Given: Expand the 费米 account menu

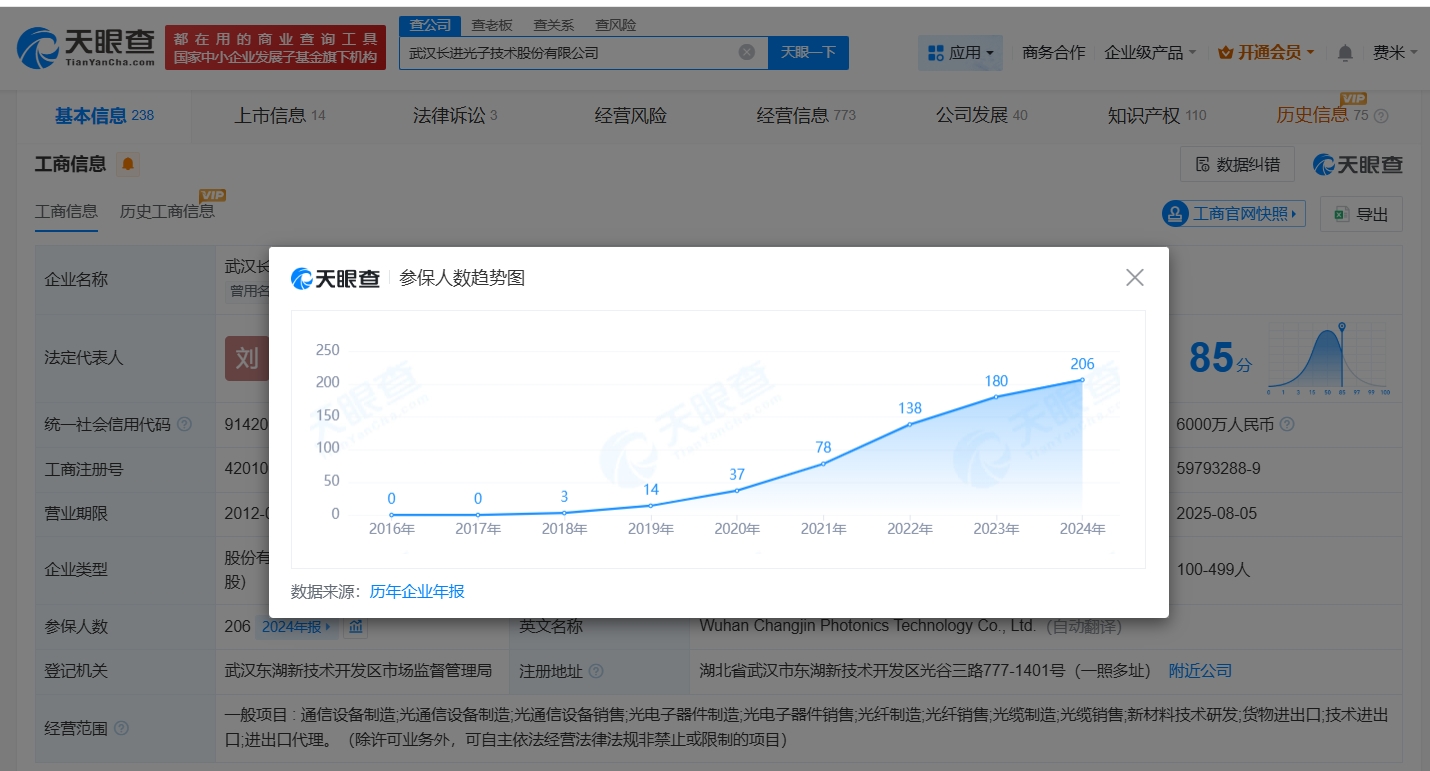Looking at the screenshot, I should 1395,52.
